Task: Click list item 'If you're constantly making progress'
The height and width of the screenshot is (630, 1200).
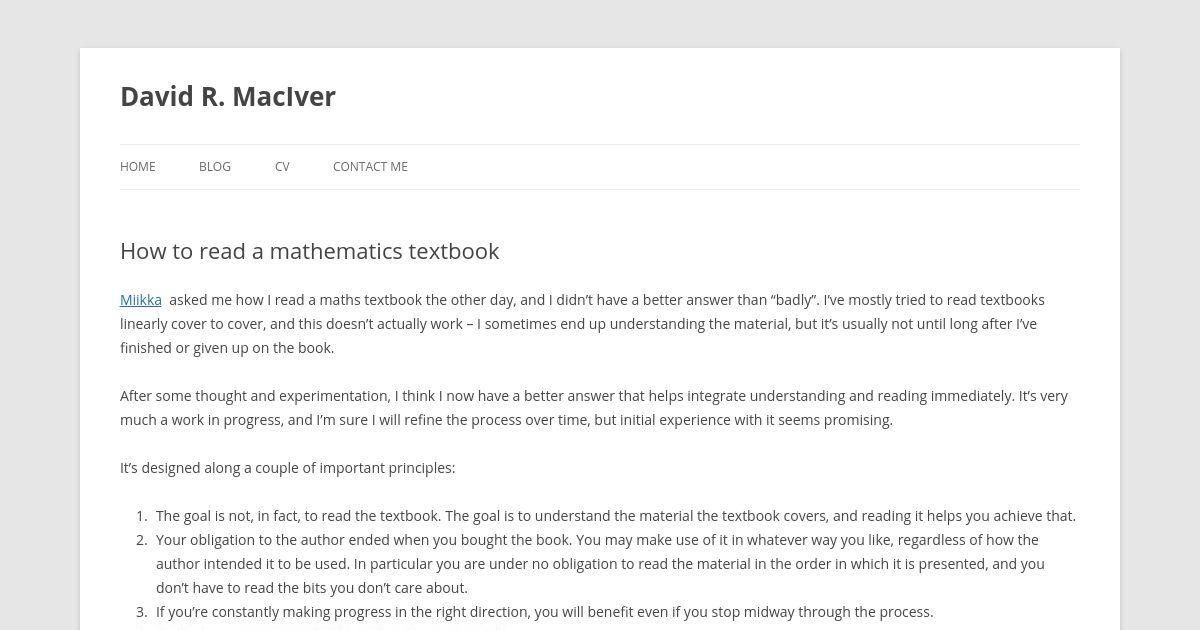Action: [x=544, y=612]
